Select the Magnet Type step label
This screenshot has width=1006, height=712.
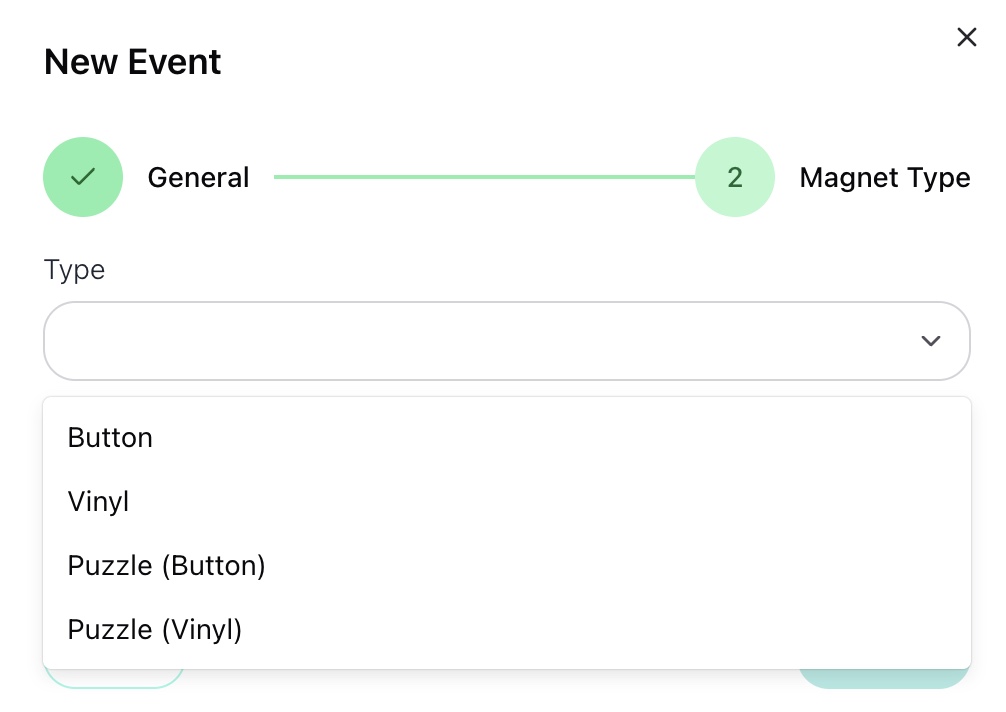(x=885, y=178)
